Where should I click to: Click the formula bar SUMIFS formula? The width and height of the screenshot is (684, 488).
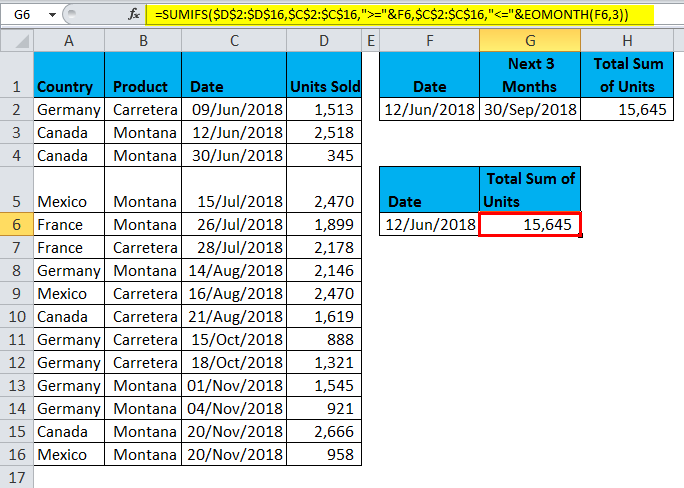point(391,15)
